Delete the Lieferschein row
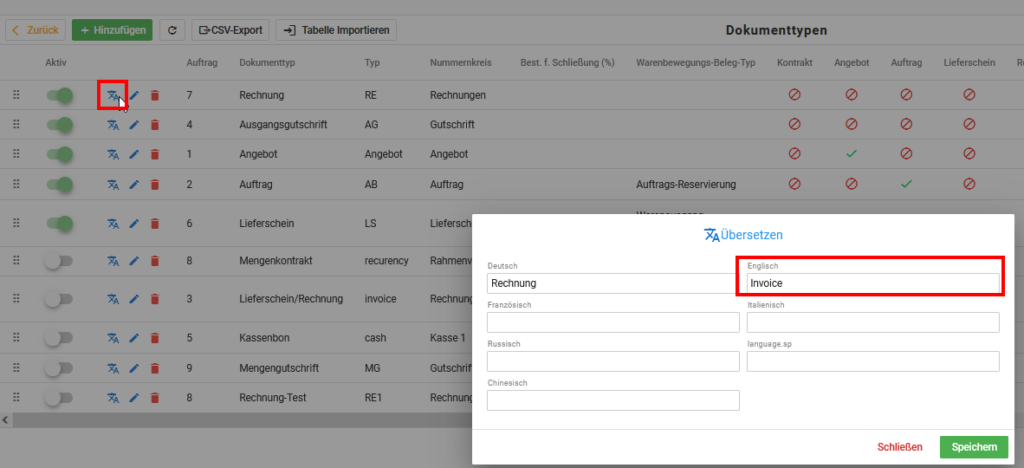 pos(155,224)
